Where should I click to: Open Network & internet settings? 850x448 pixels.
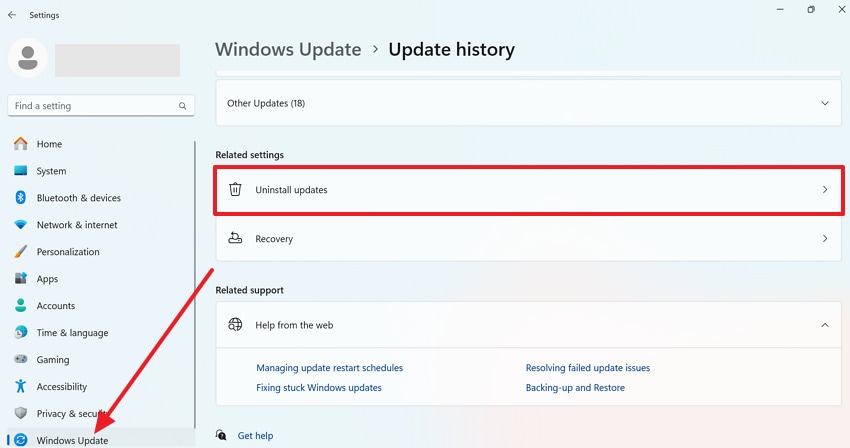[77, 225]
